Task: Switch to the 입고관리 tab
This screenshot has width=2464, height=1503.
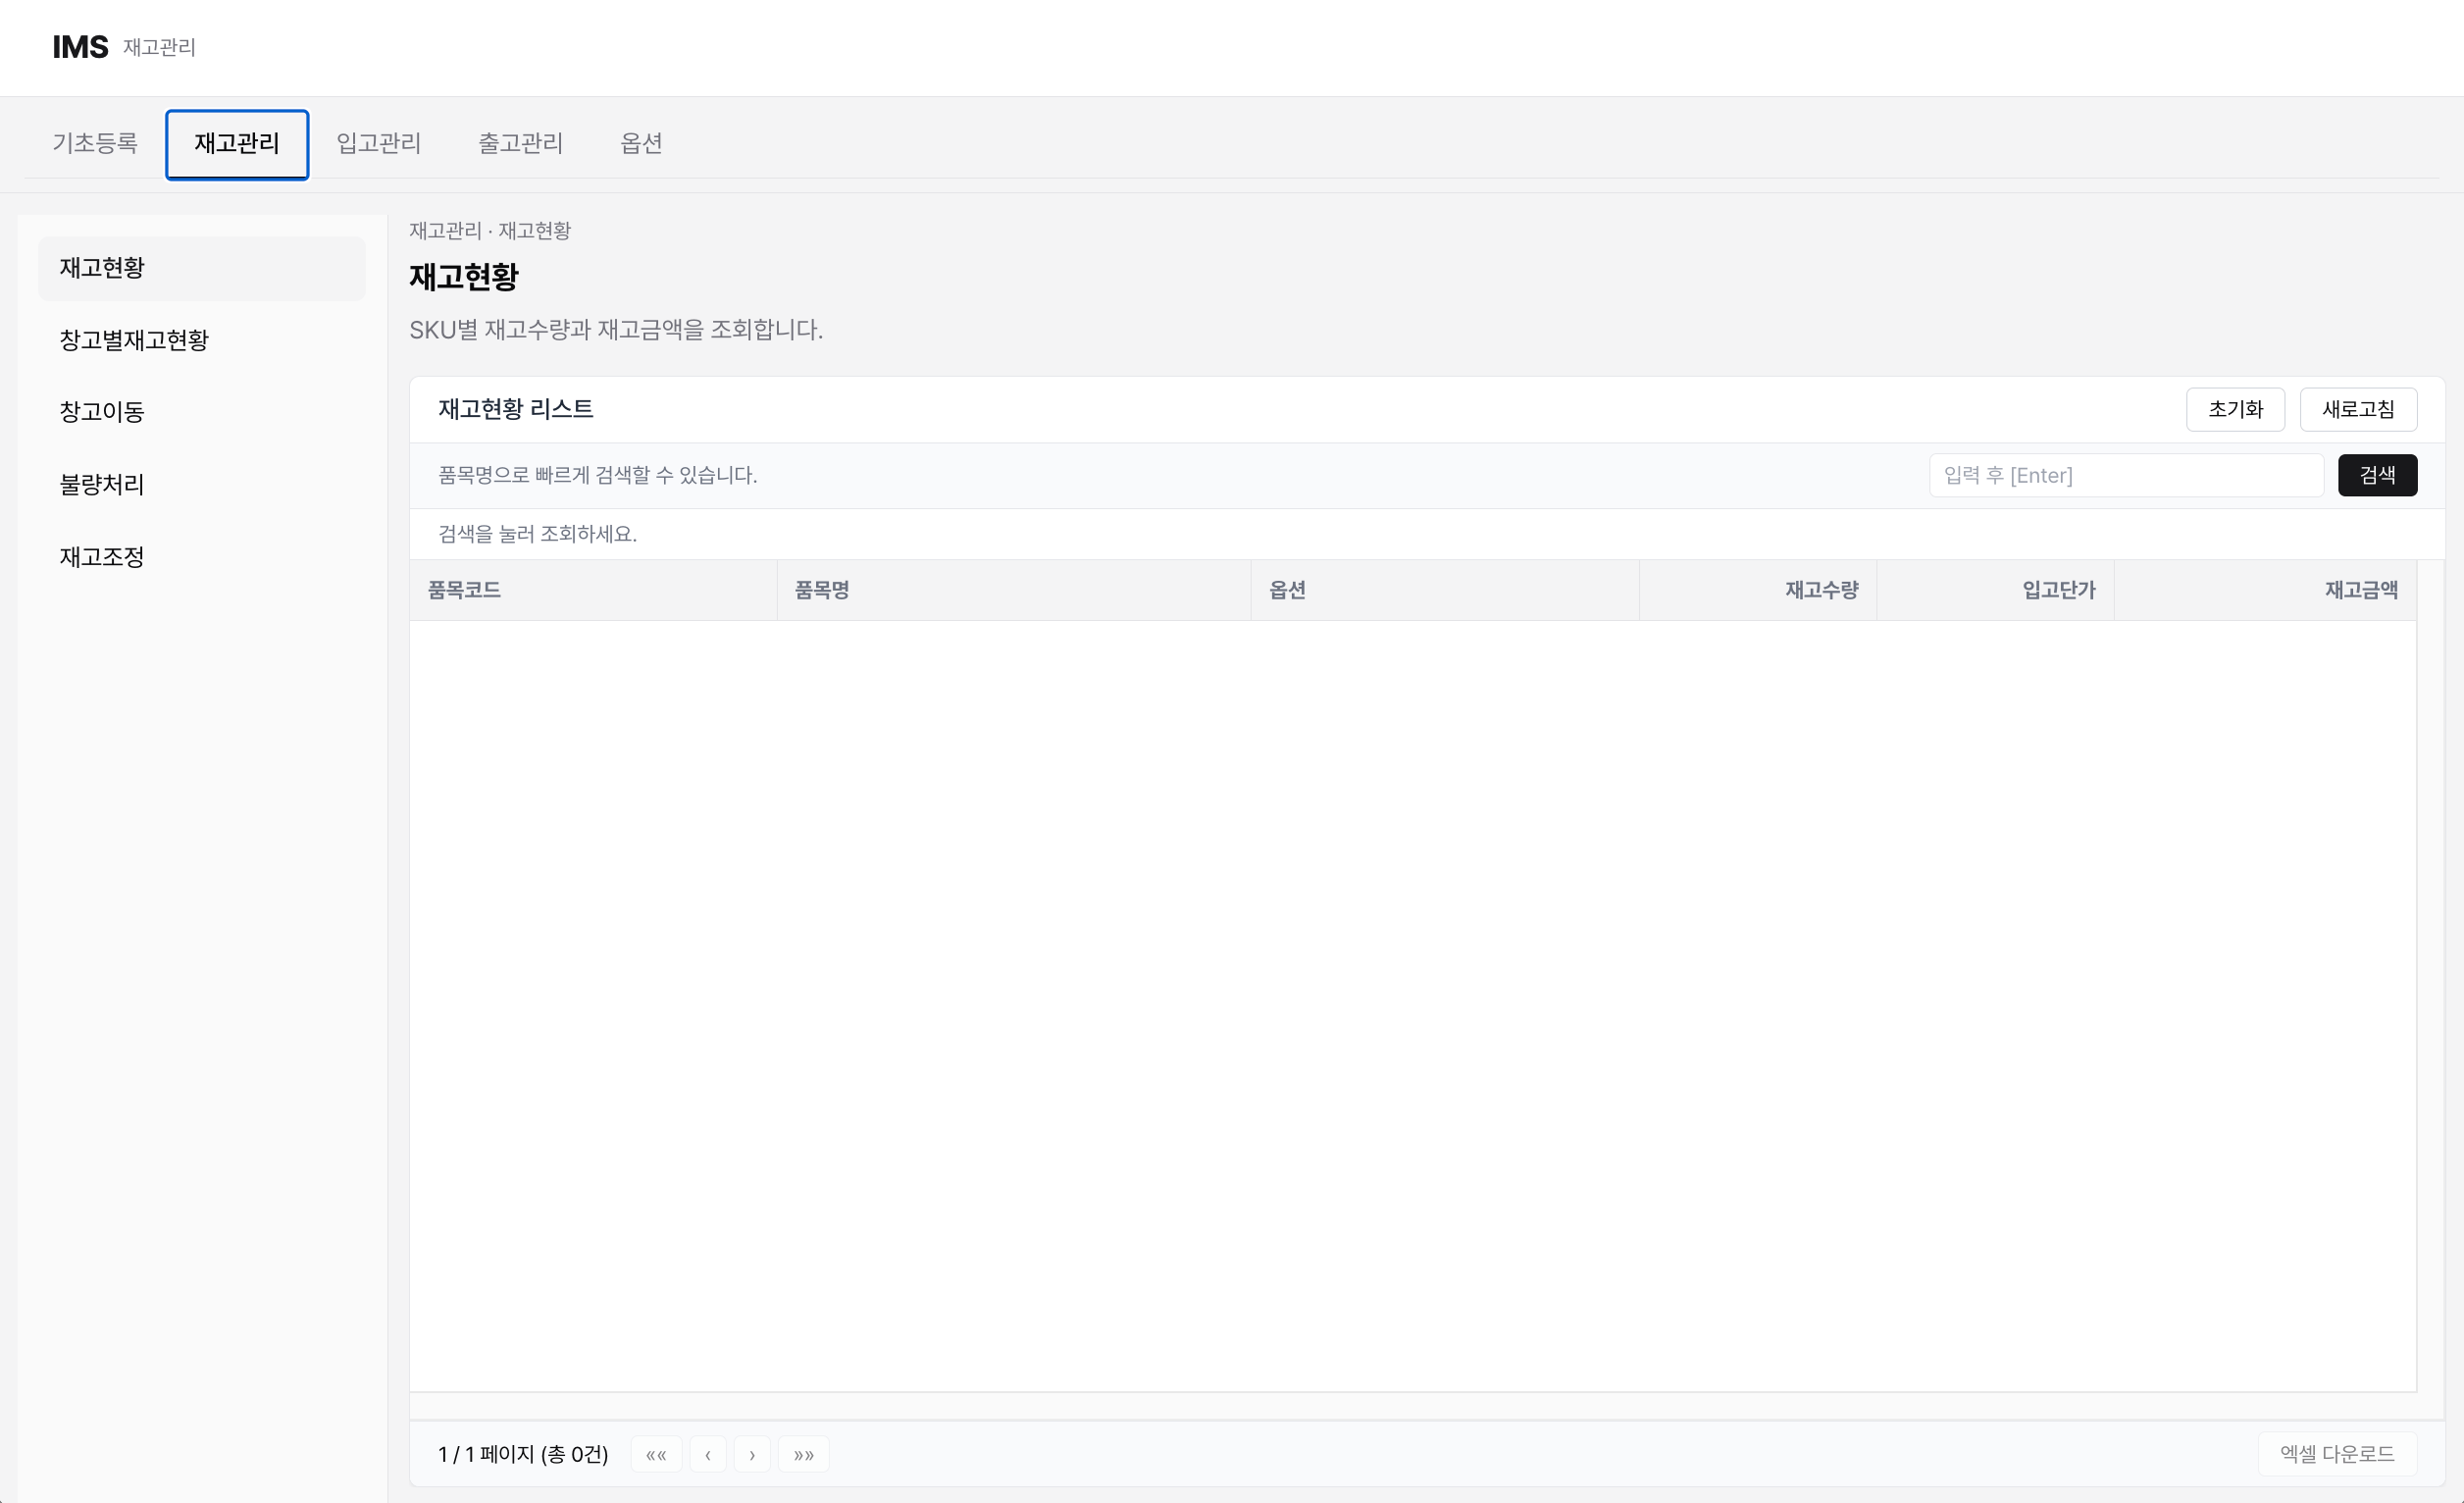Action: [378, 143]
